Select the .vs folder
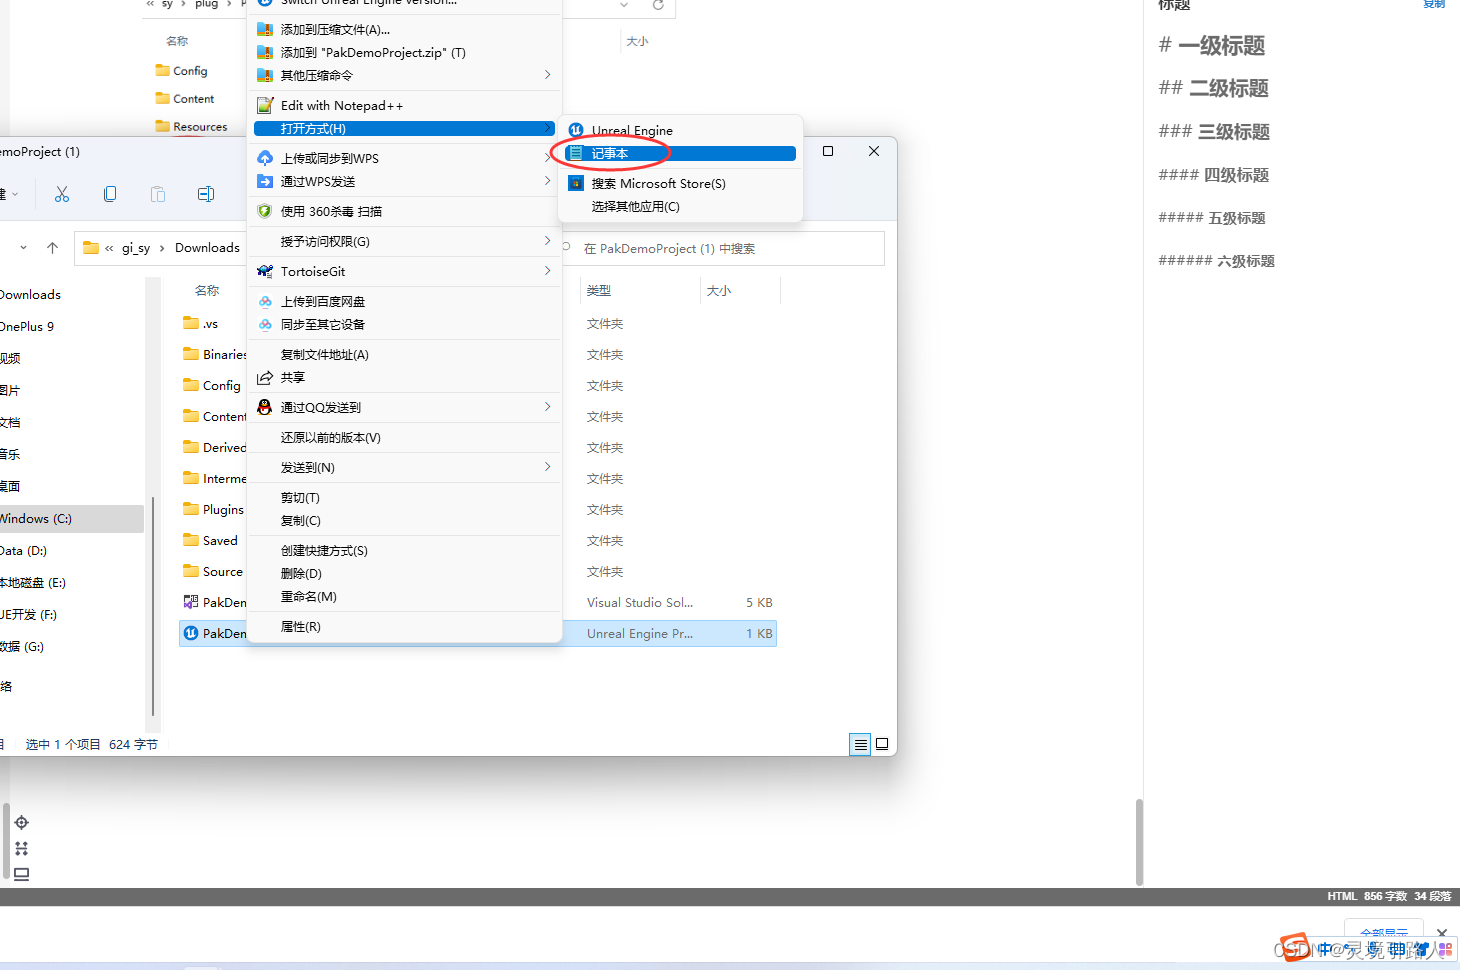 coord(201,324)
